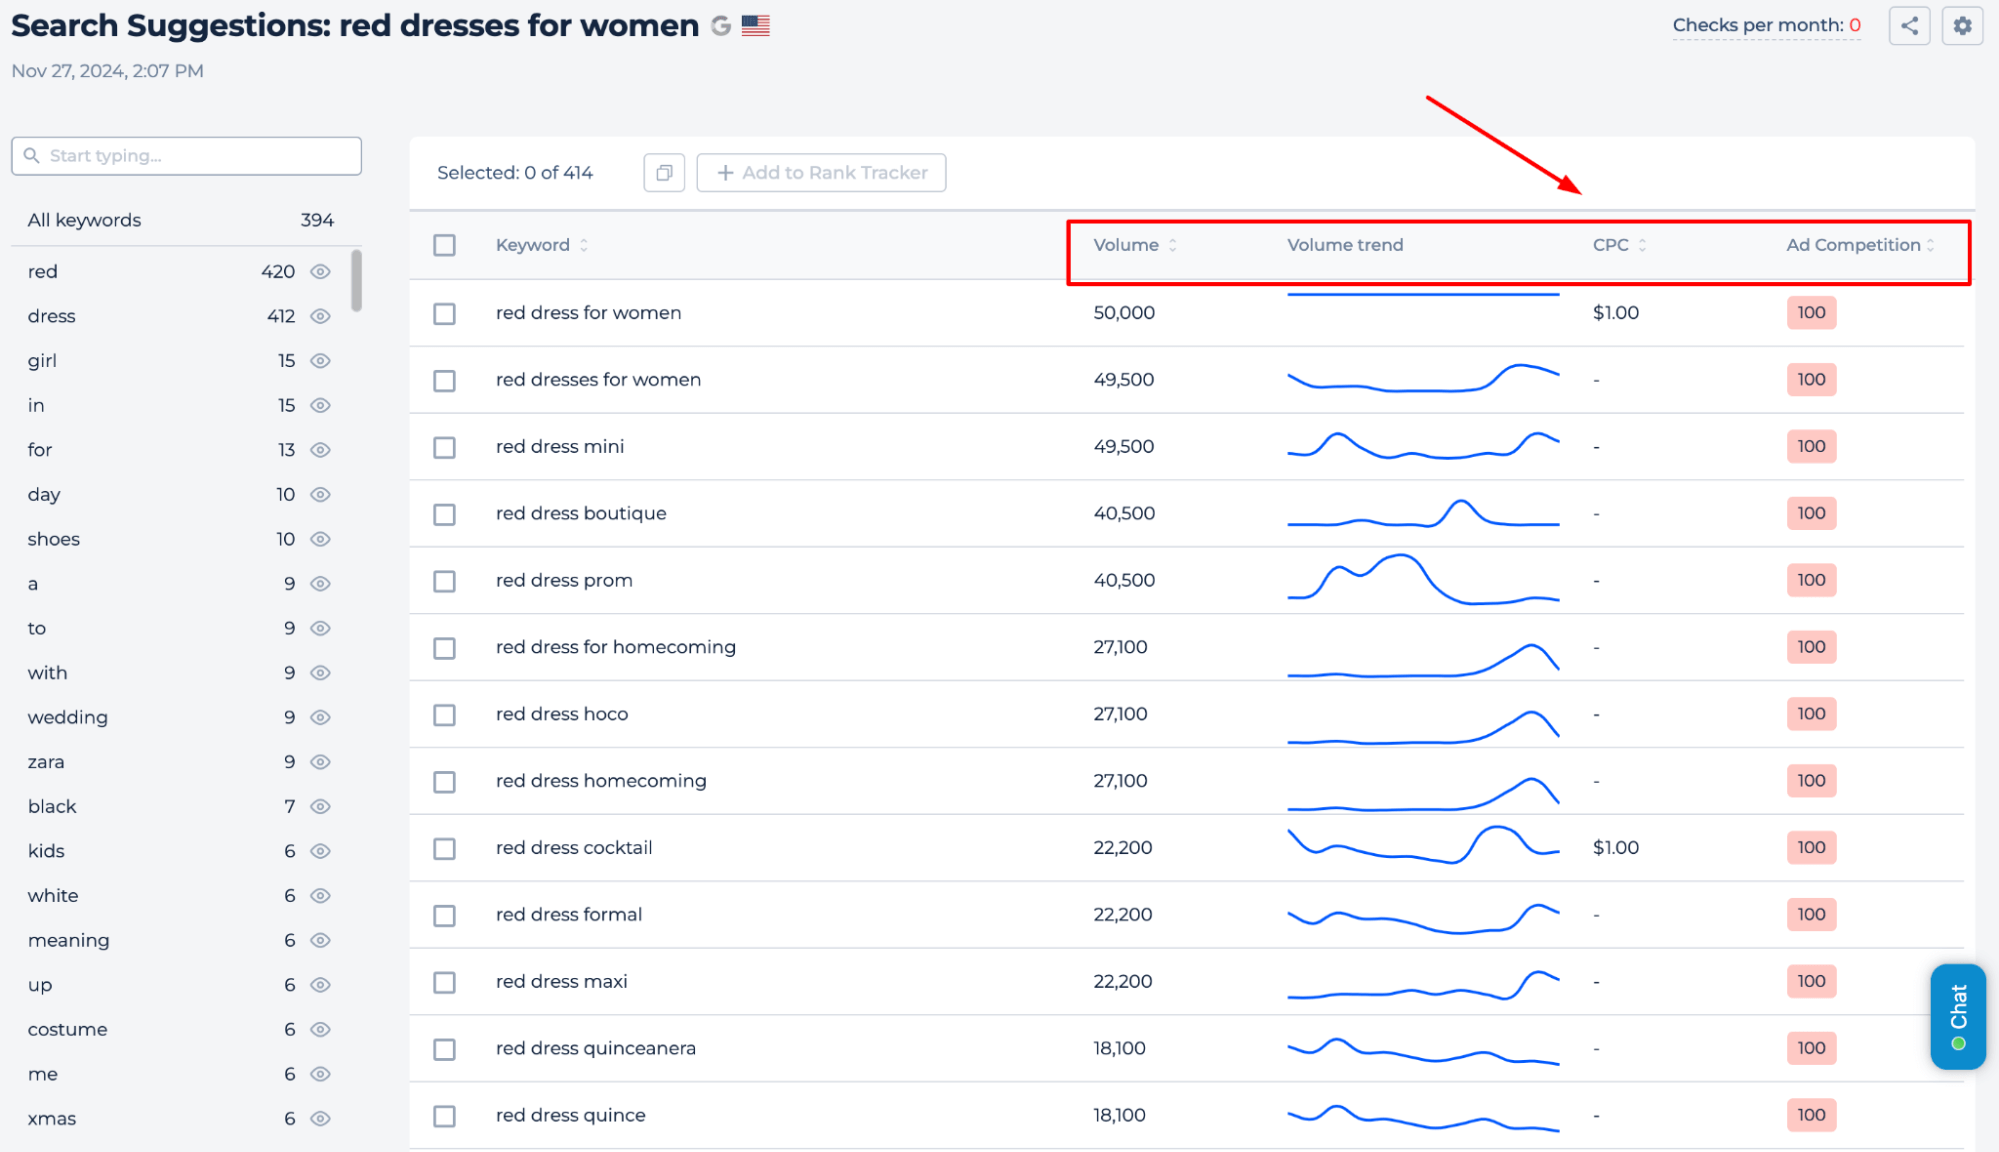Click copy icon next to Selected count

[x=663, y=173]
